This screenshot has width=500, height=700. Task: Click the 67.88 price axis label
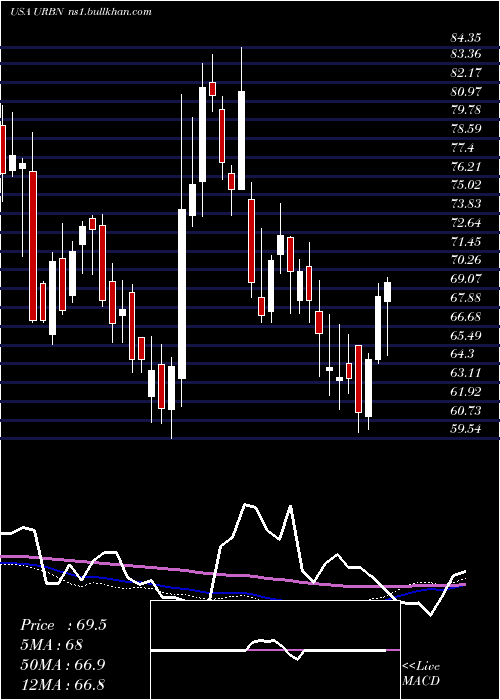click(466, 297)
